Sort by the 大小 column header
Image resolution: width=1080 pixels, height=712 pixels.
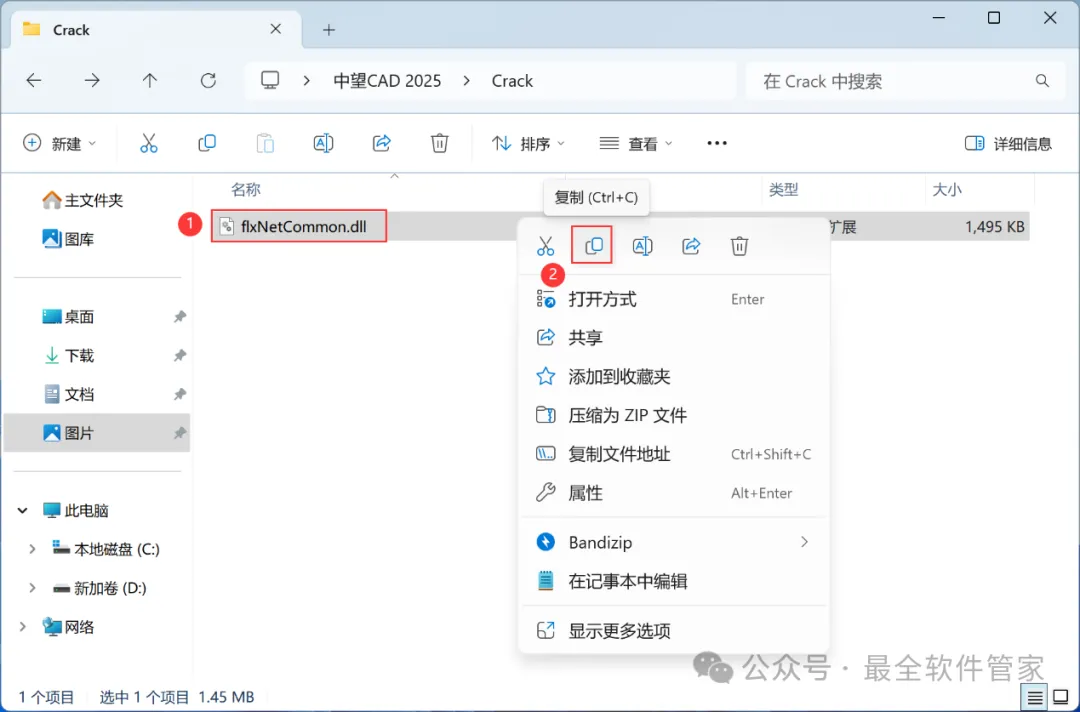click(x=946, y=189)
